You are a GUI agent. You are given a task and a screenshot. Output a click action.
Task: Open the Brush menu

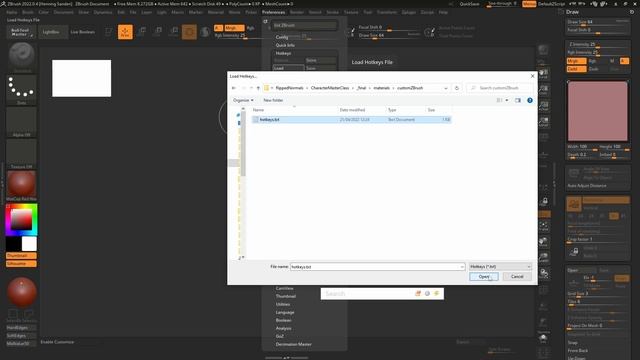tap(28, 12)
